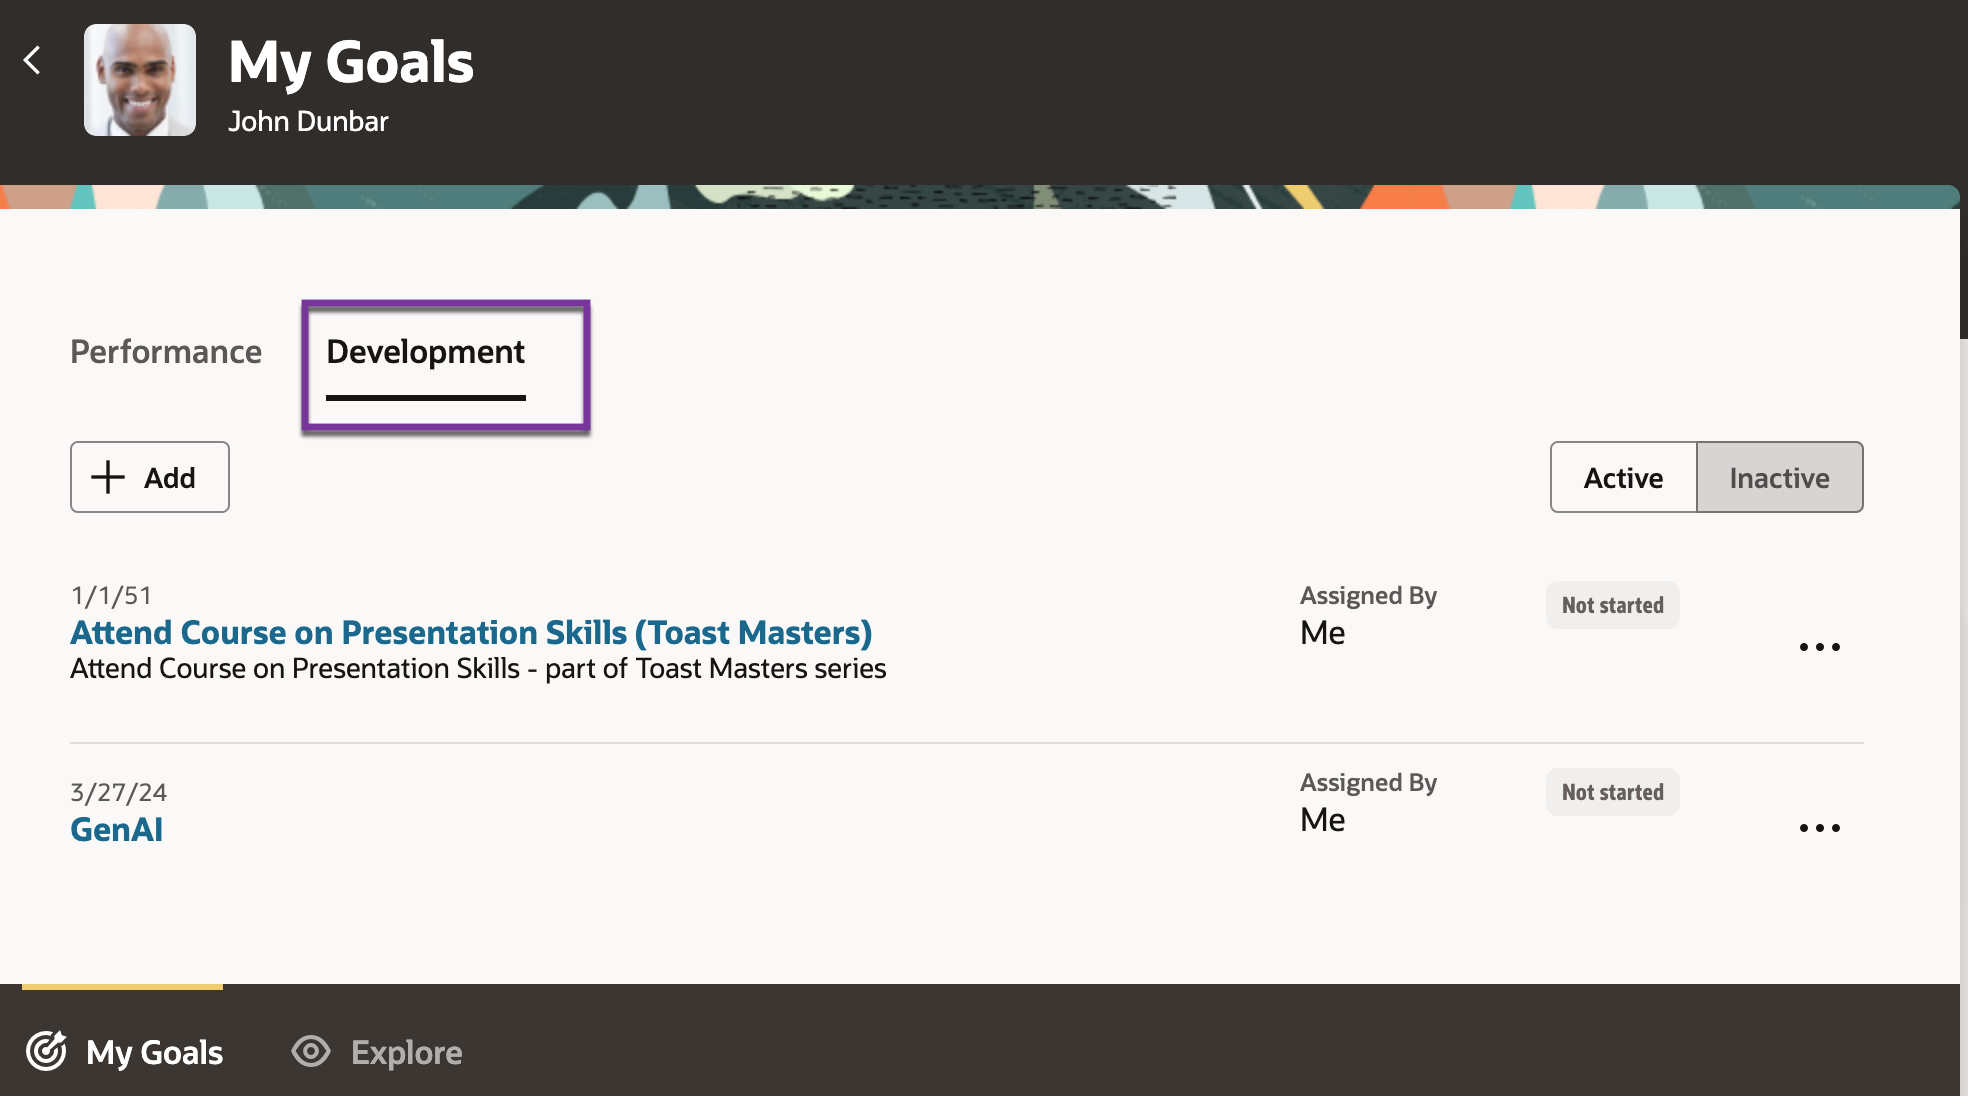Click the Explore eye icon
The width and height of the screenshot is (1968, 1096).
point(311,1051)
